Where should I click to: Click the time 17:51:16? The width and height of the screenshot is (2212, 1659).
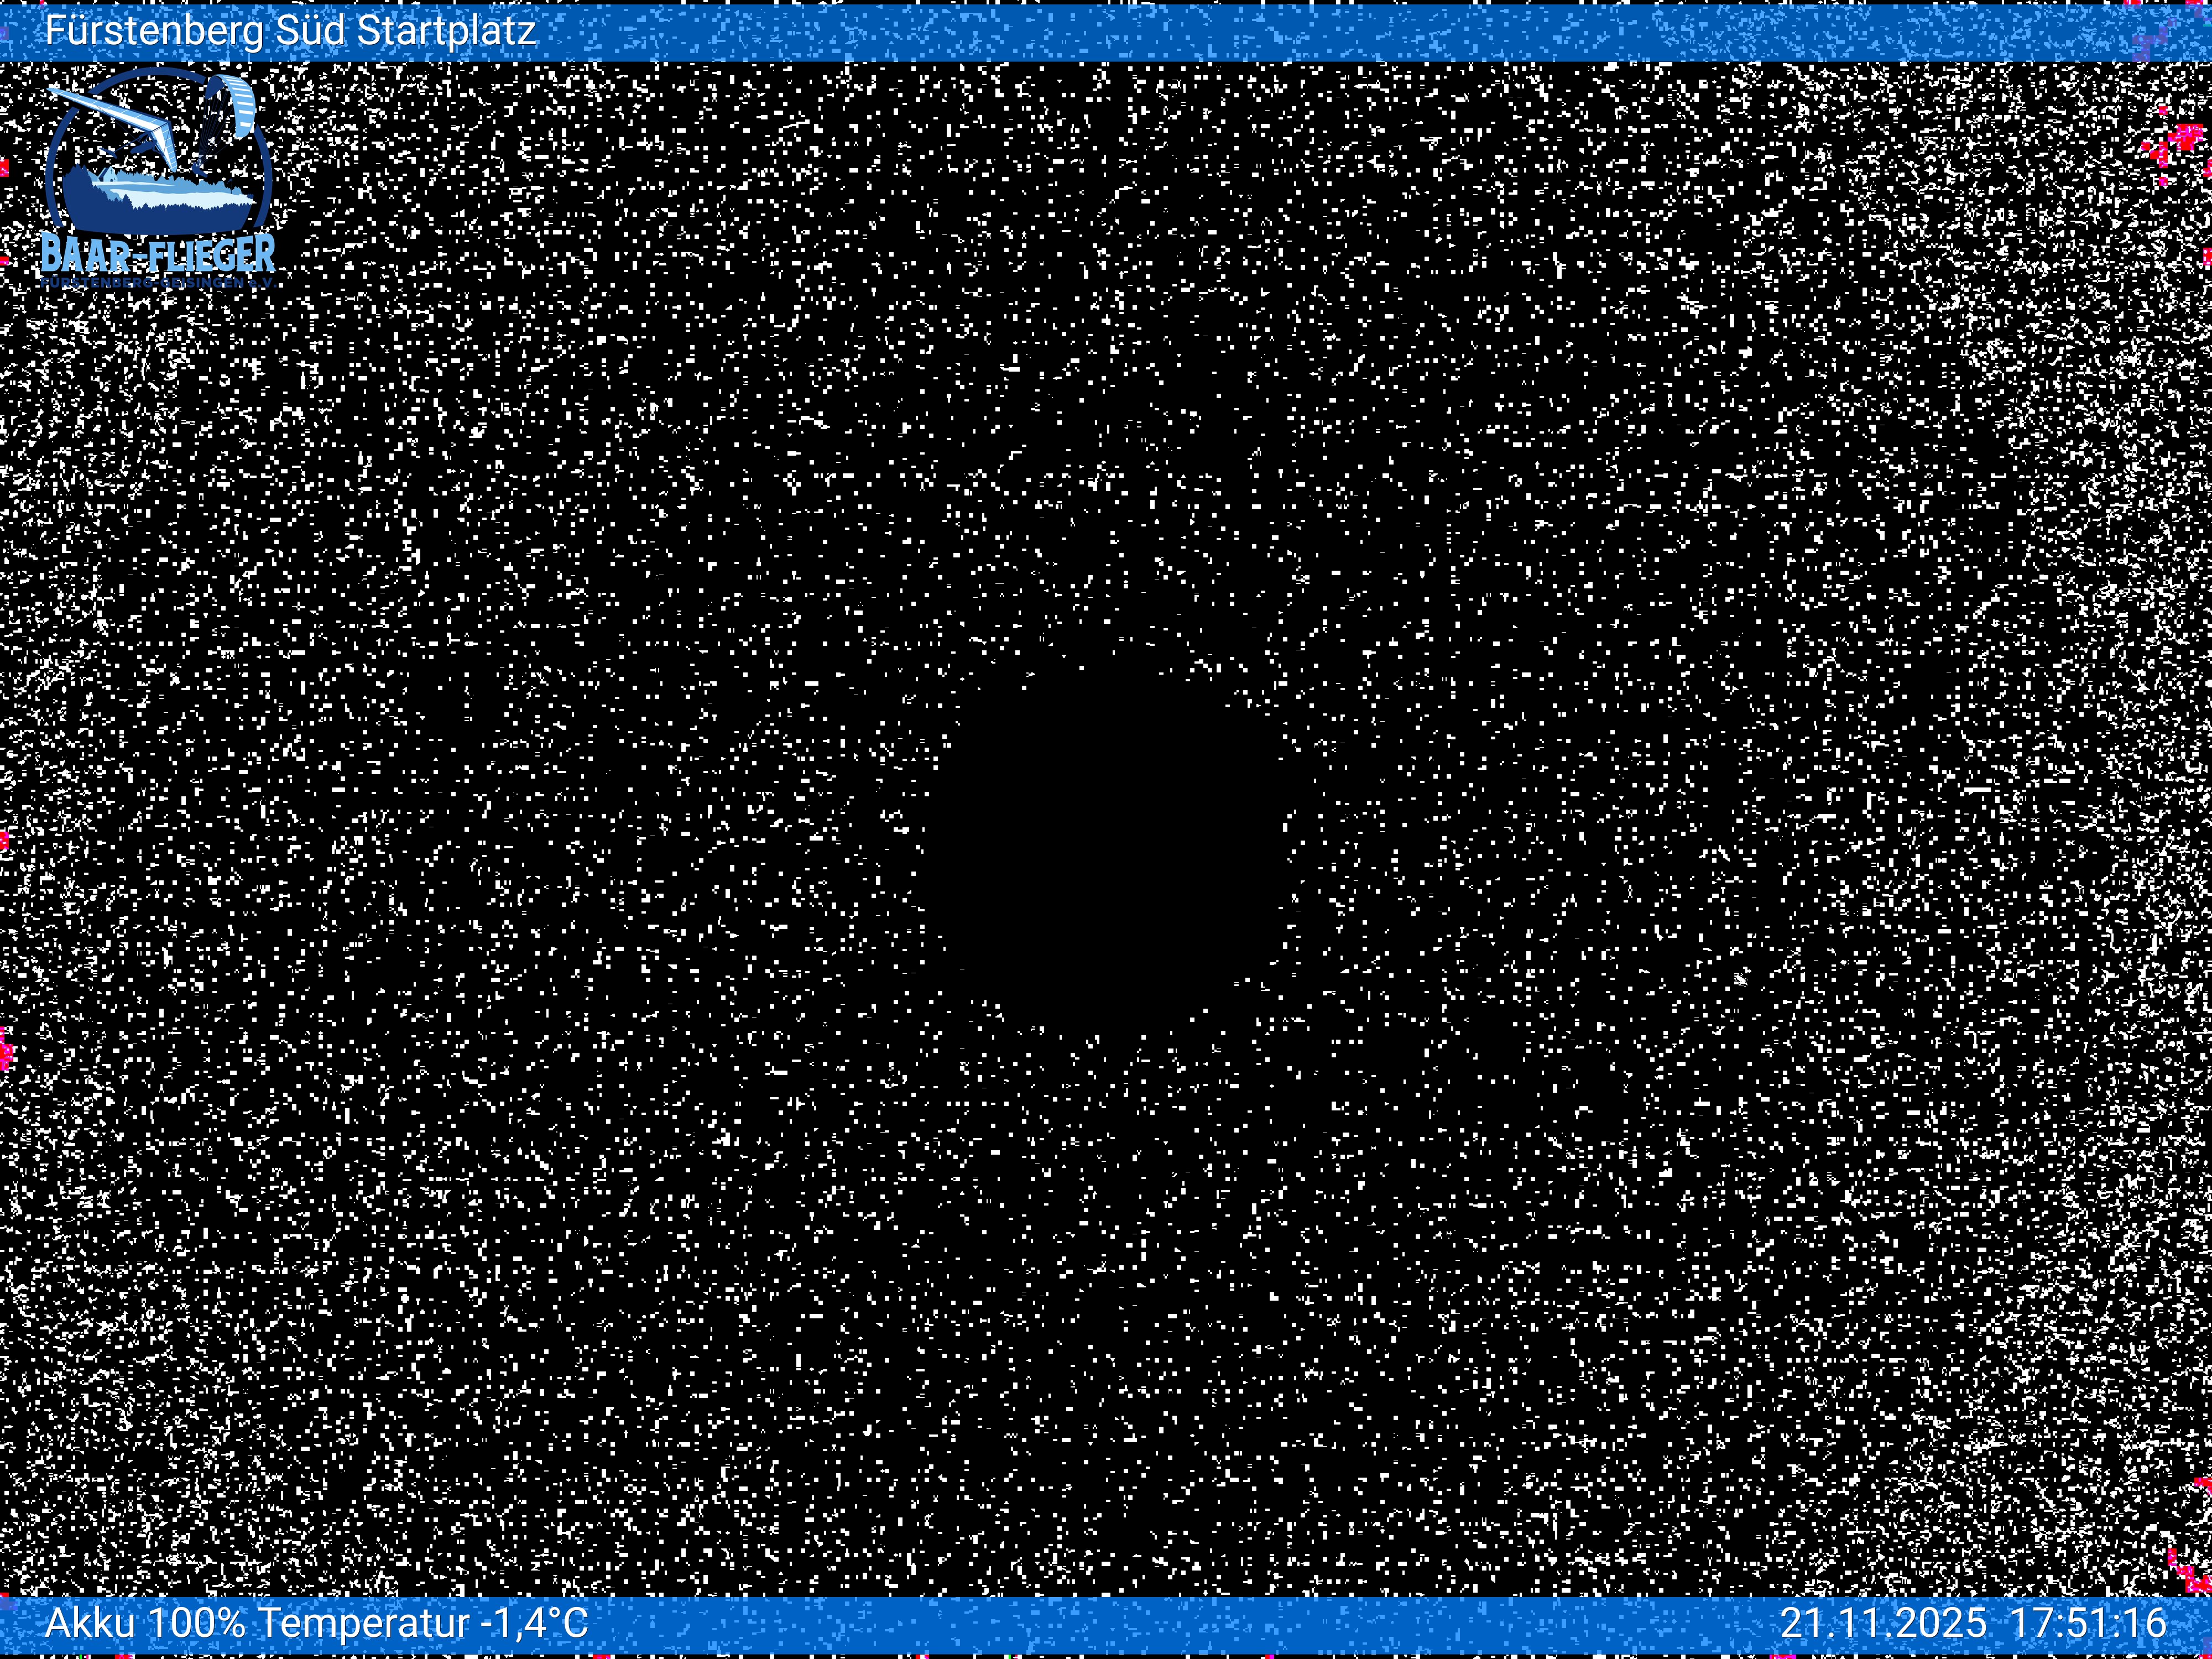pos(2088,1622)
